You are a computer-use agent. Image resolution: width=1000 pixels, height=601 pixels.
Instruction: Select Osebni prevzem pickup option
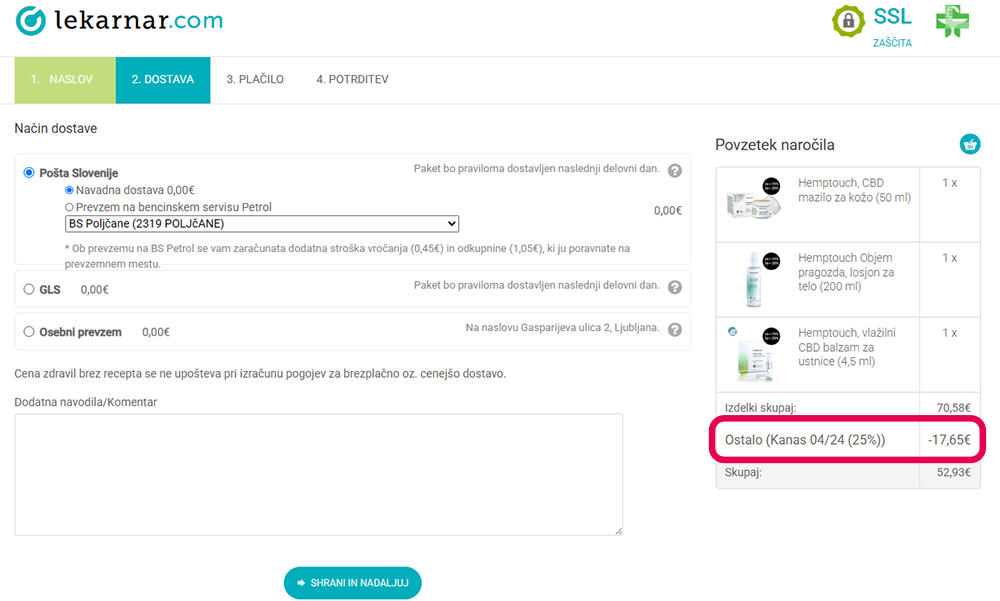pos(29,332)
